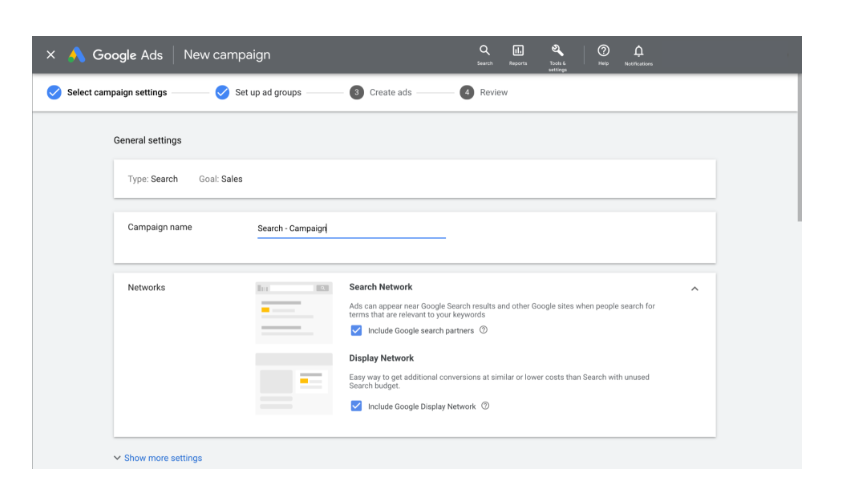This screenshot has width=847, height=503.
Task: Click the Type: Search label
Action: [x=152, y=179]
